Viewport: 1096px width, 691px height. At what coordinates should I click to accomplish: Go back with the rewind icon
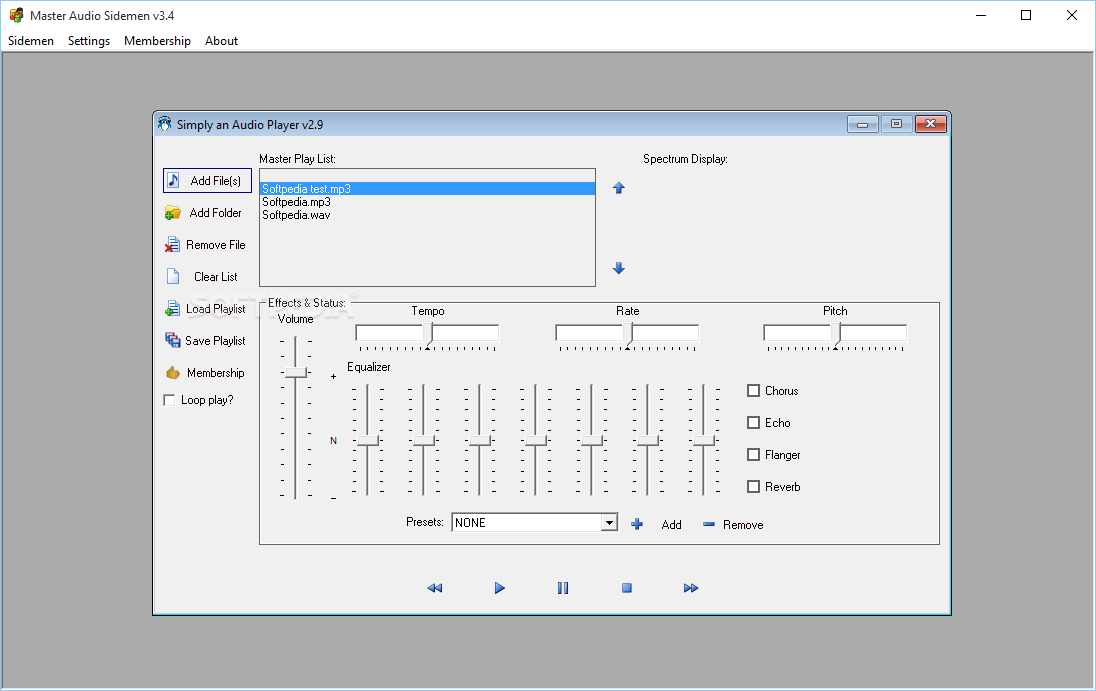click(435, 588)
